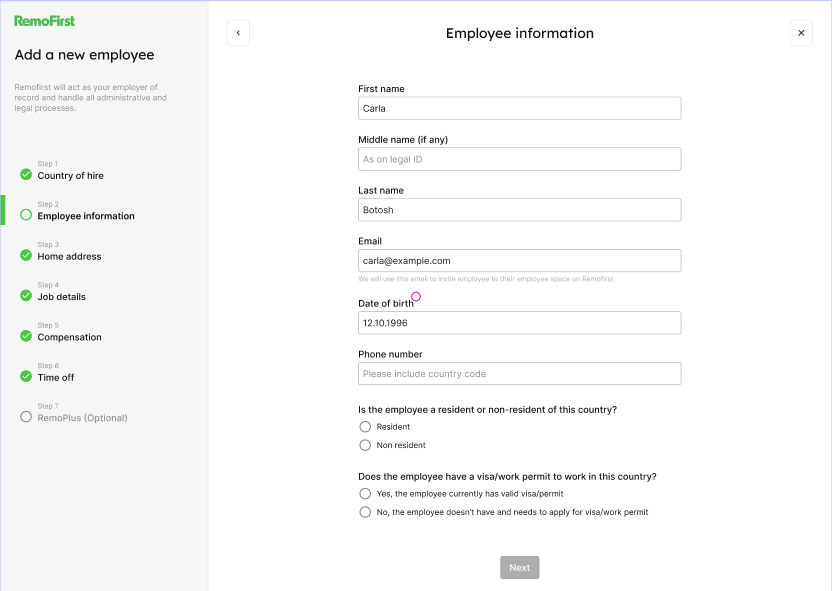Go to the Compensation step label
The height and width of the screenshot is (591, 832).
pos(69,337)
